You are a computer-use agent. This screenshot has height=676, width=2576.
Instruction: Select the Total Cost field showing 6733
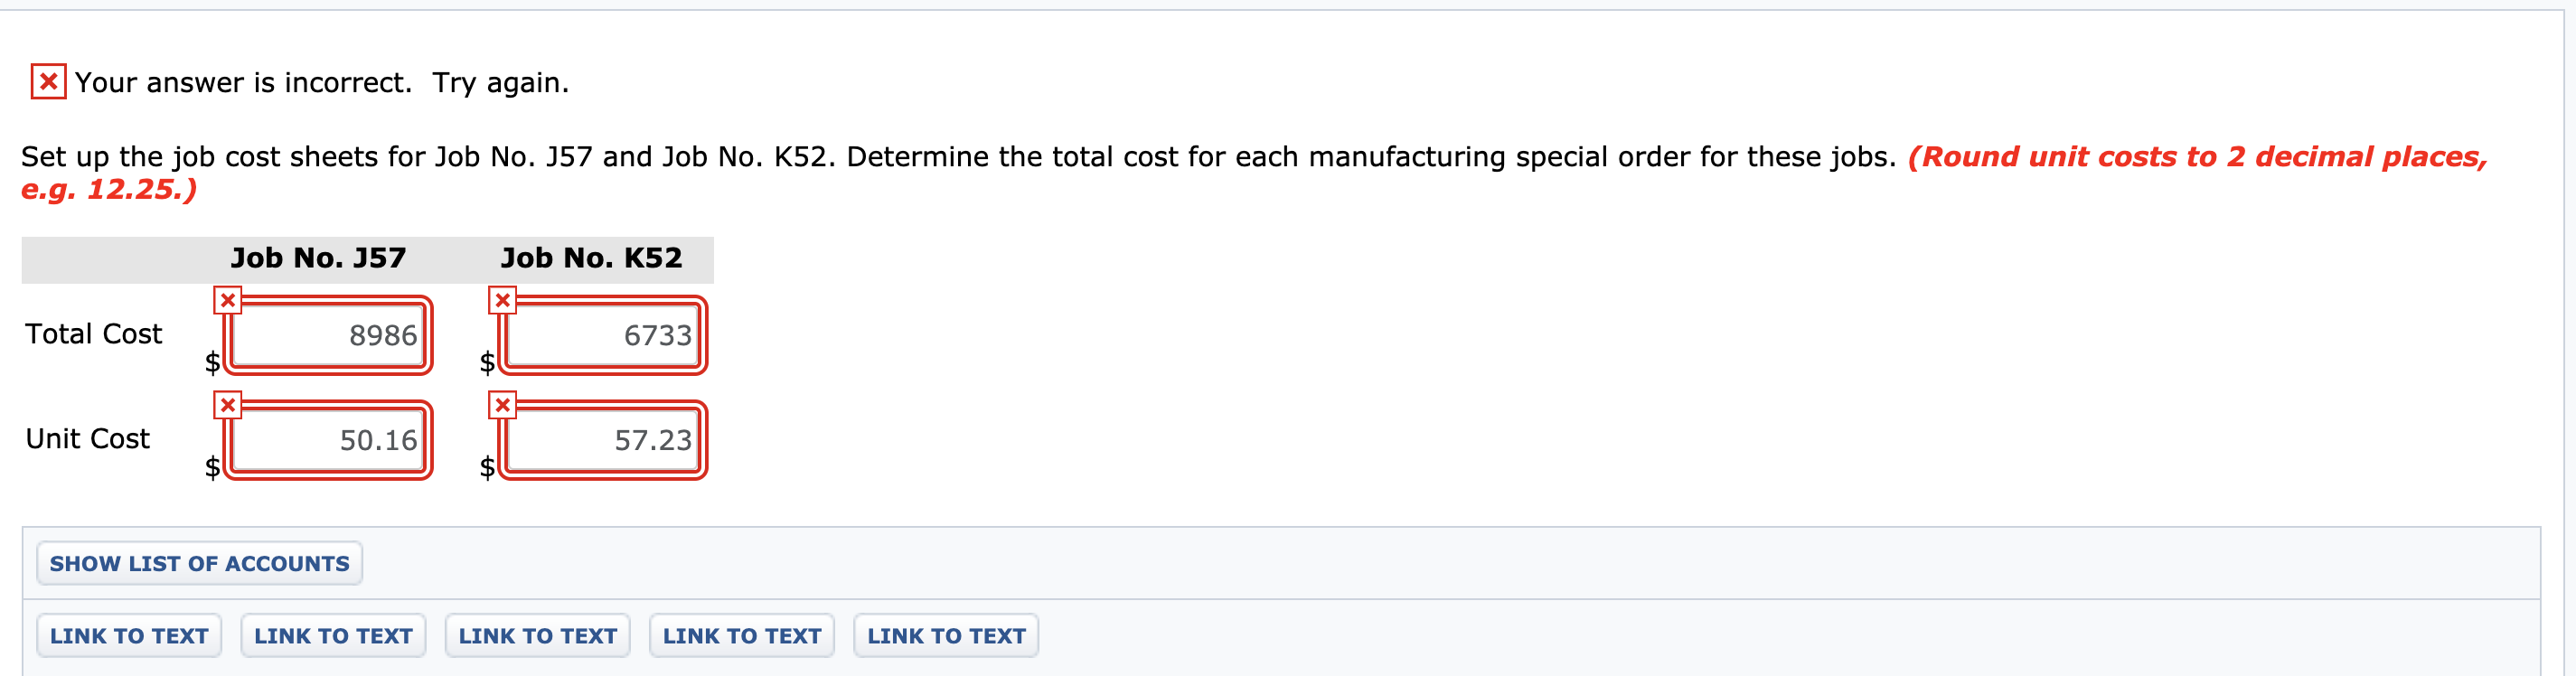pos(602,336)
